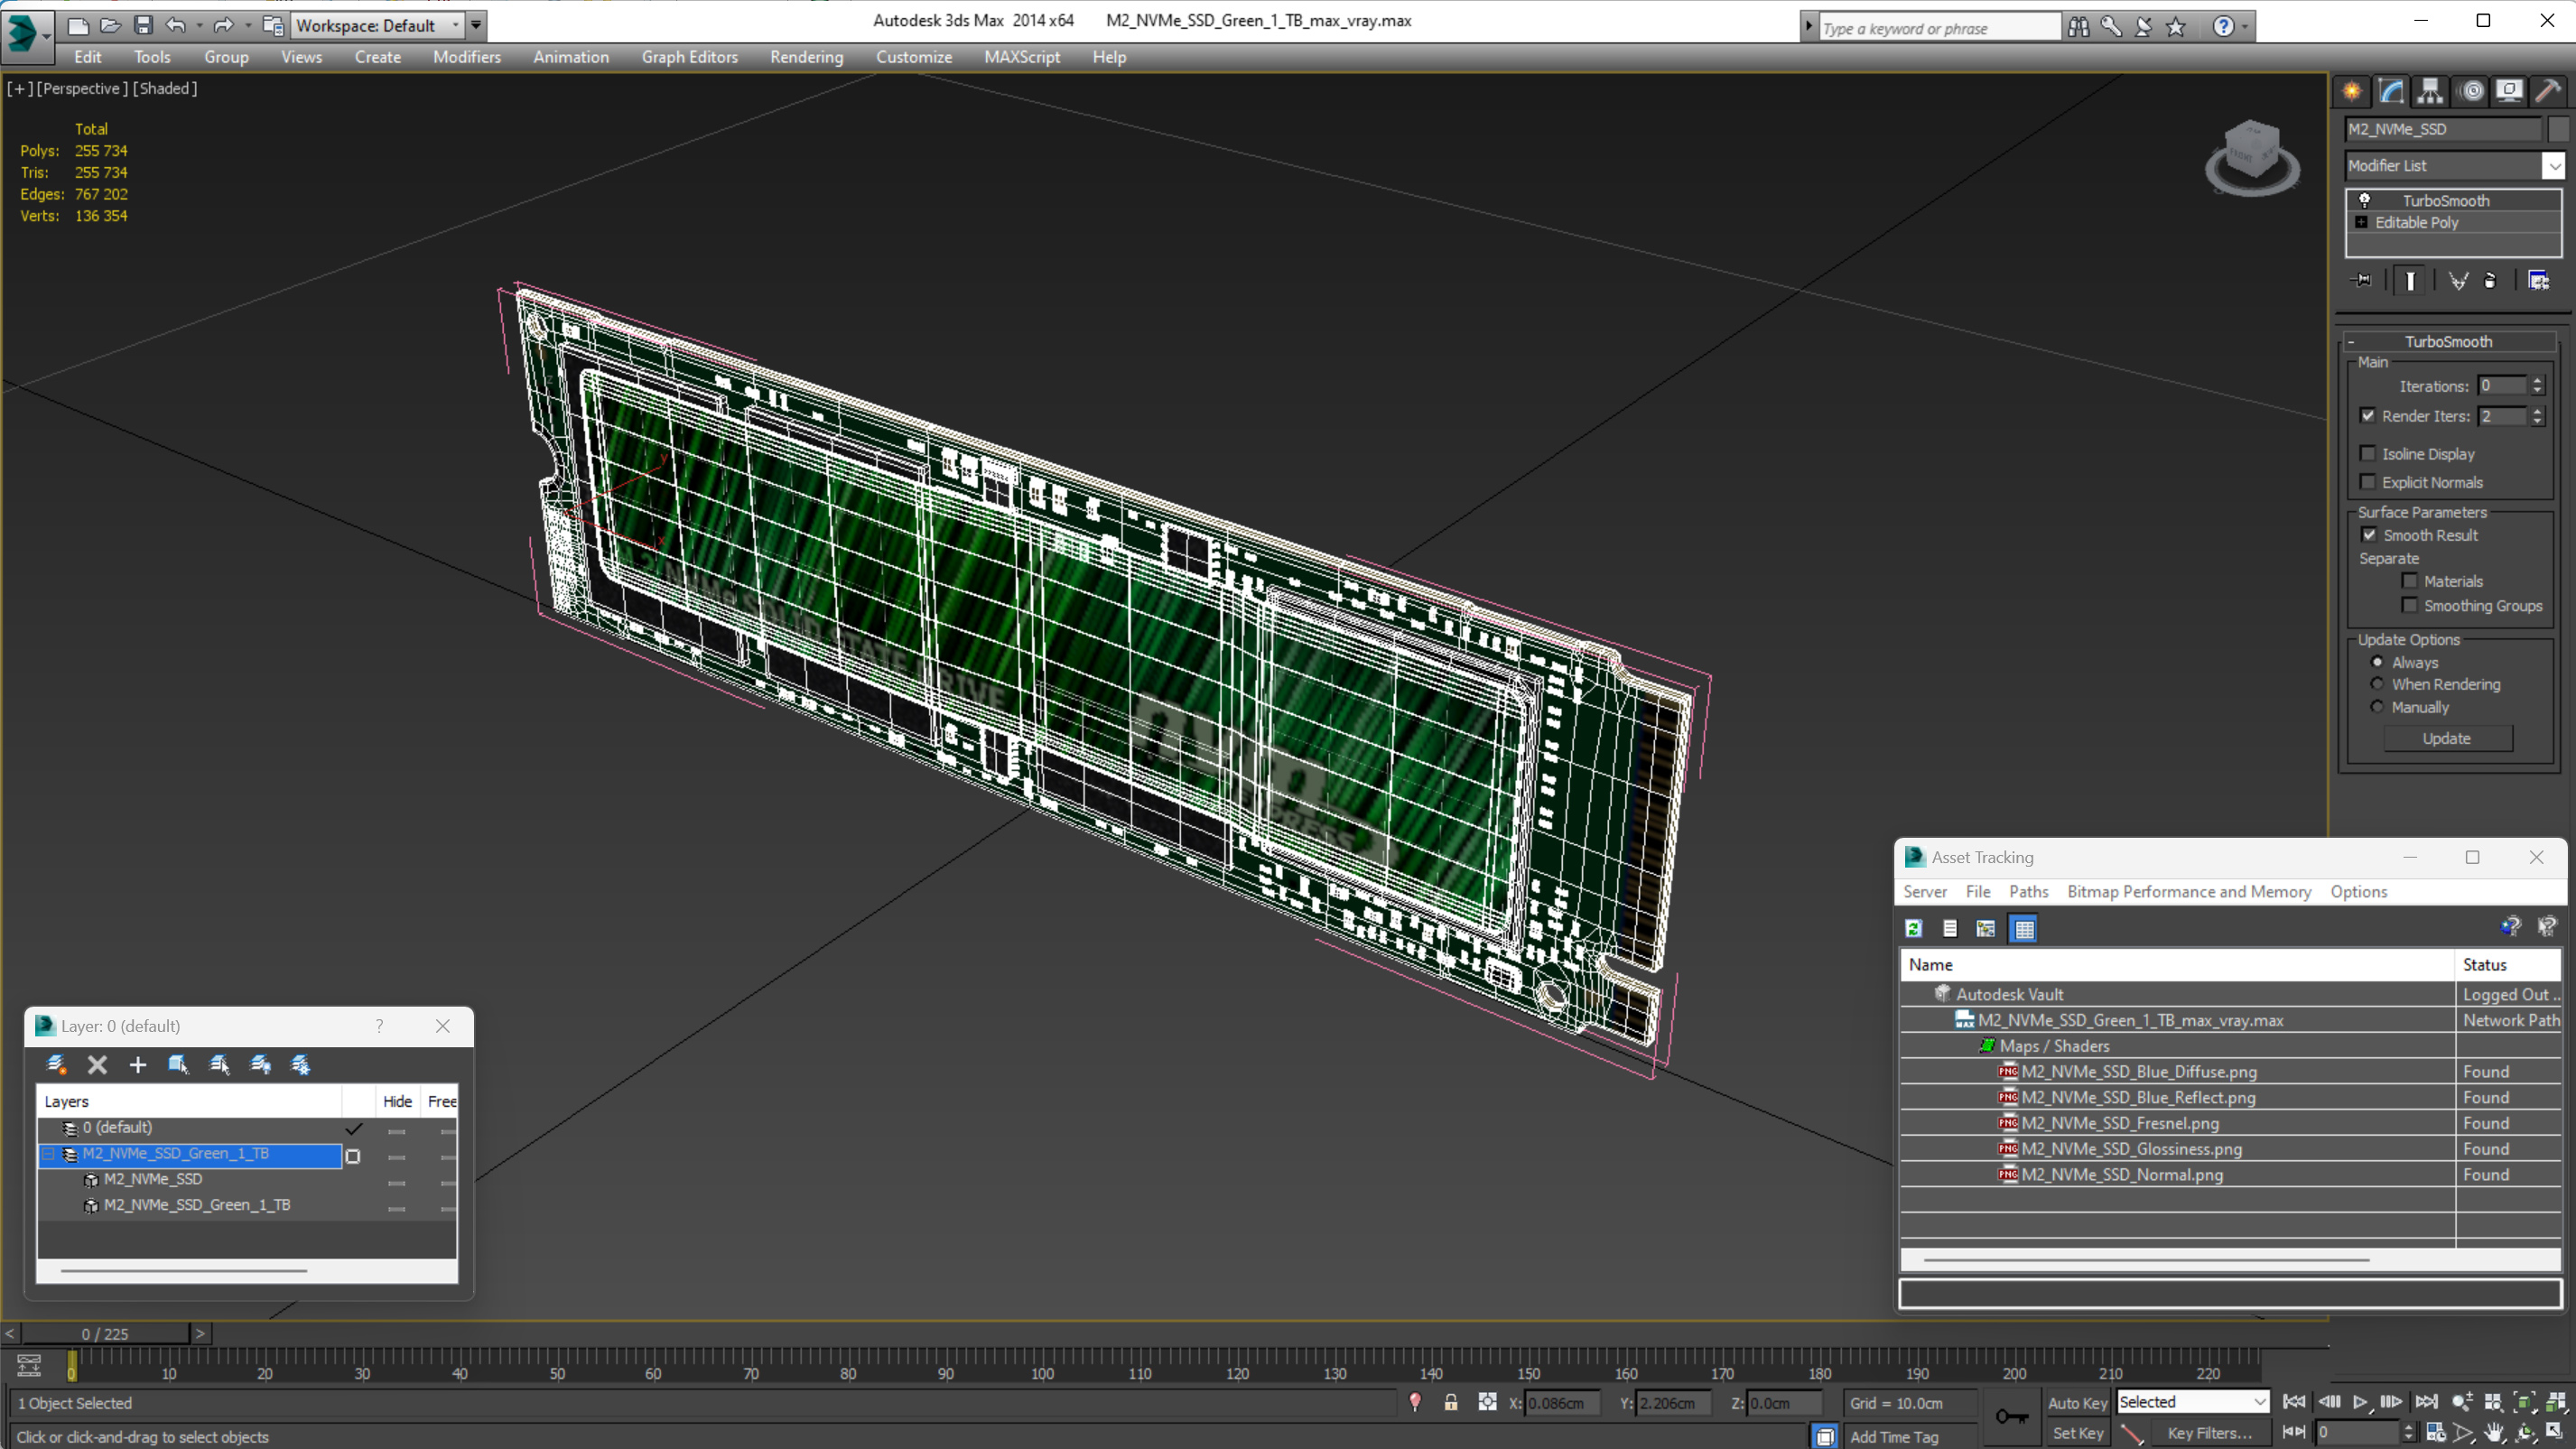Collapse the TurboSmooth rollout header
The height and width of the screenshot is (1449, 2576).
click(2448, 341)
